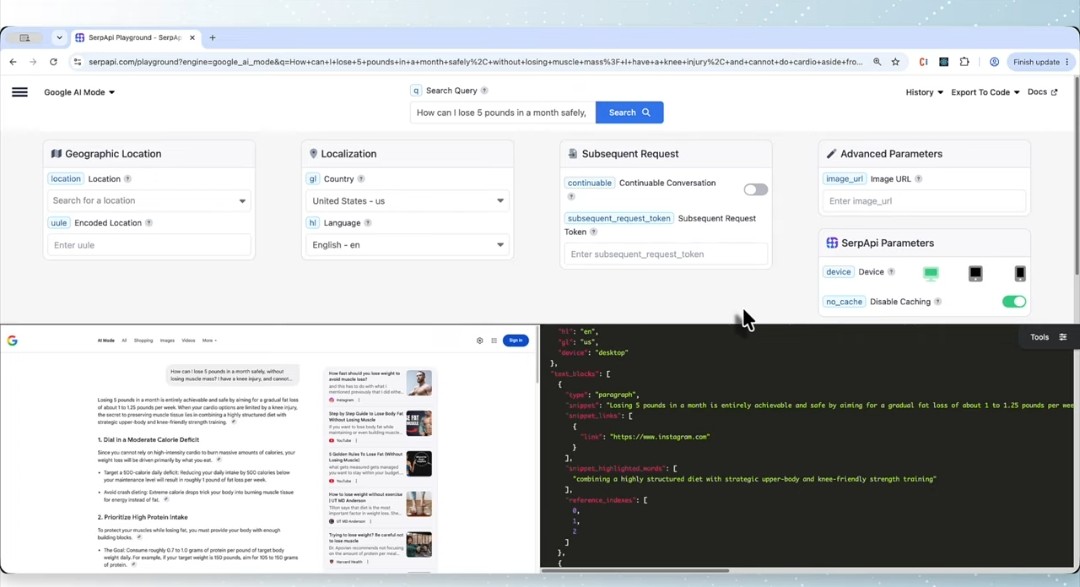Click help icon beside Encoded Location
This screenshot has height=587, width=1080.
tap(149, 223)
